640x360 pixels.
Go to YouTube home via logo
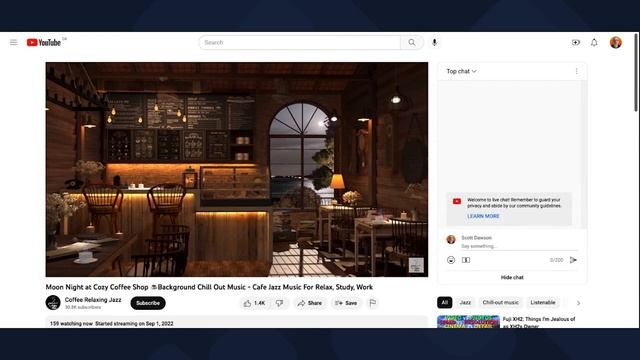point(44,42)
